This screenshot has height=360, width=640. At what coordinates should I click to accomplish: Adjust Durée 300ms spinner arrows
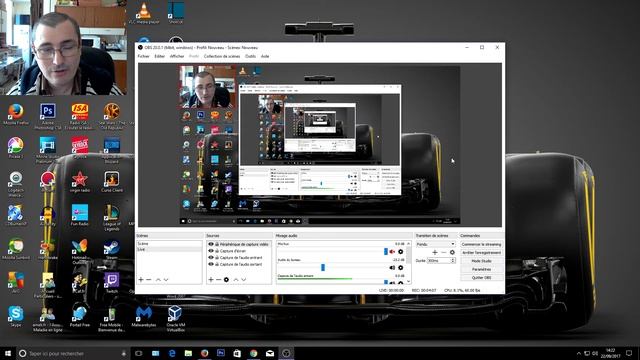point(453,260)
